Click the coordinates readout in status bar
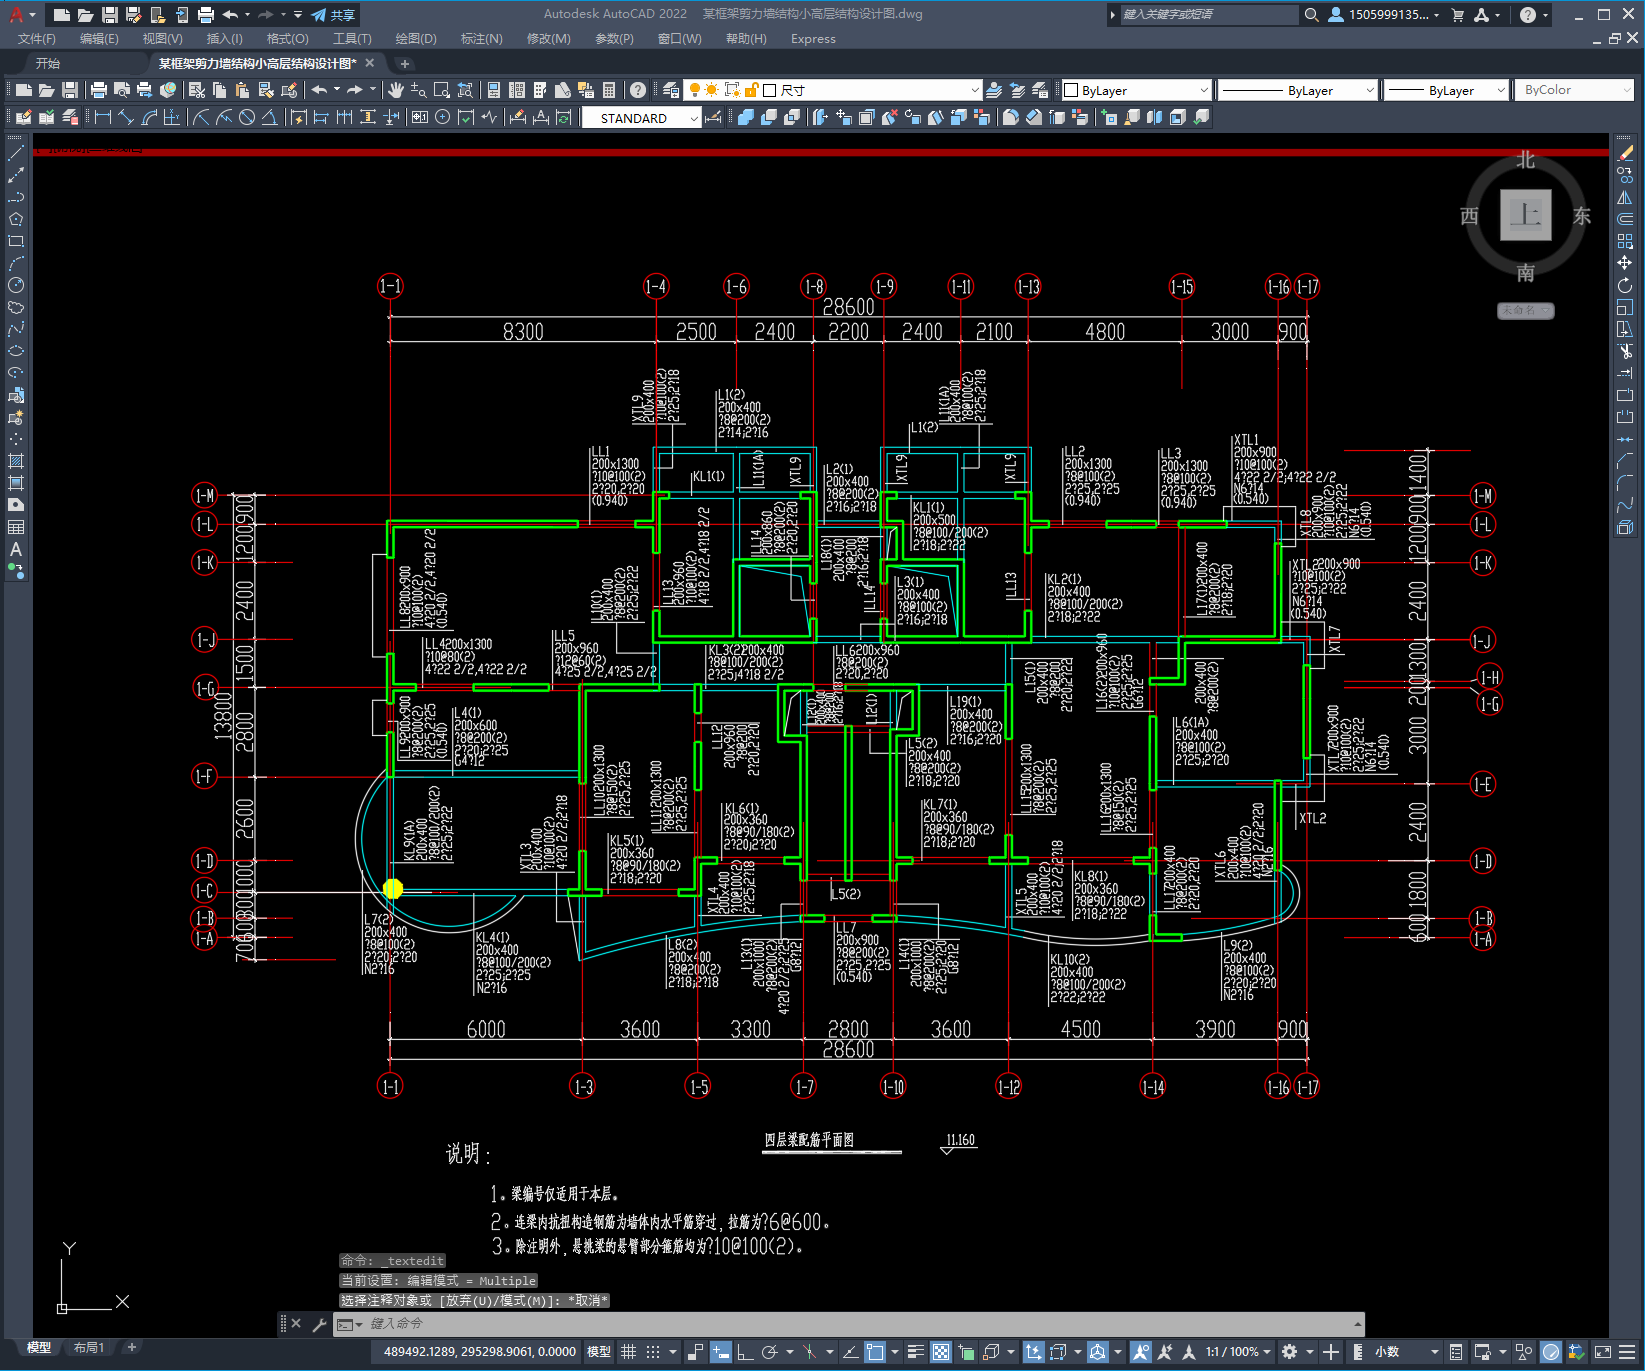The width and height of the screenshot is (1645, 1371). 480,1352
